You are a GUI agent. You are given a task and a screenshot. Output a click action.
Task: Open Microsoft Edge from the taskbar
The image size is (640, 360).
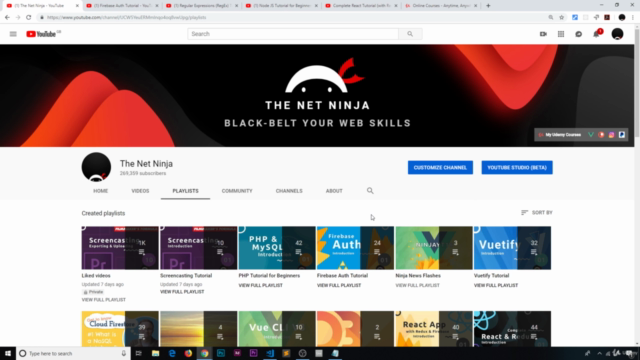tap(172, 353)
